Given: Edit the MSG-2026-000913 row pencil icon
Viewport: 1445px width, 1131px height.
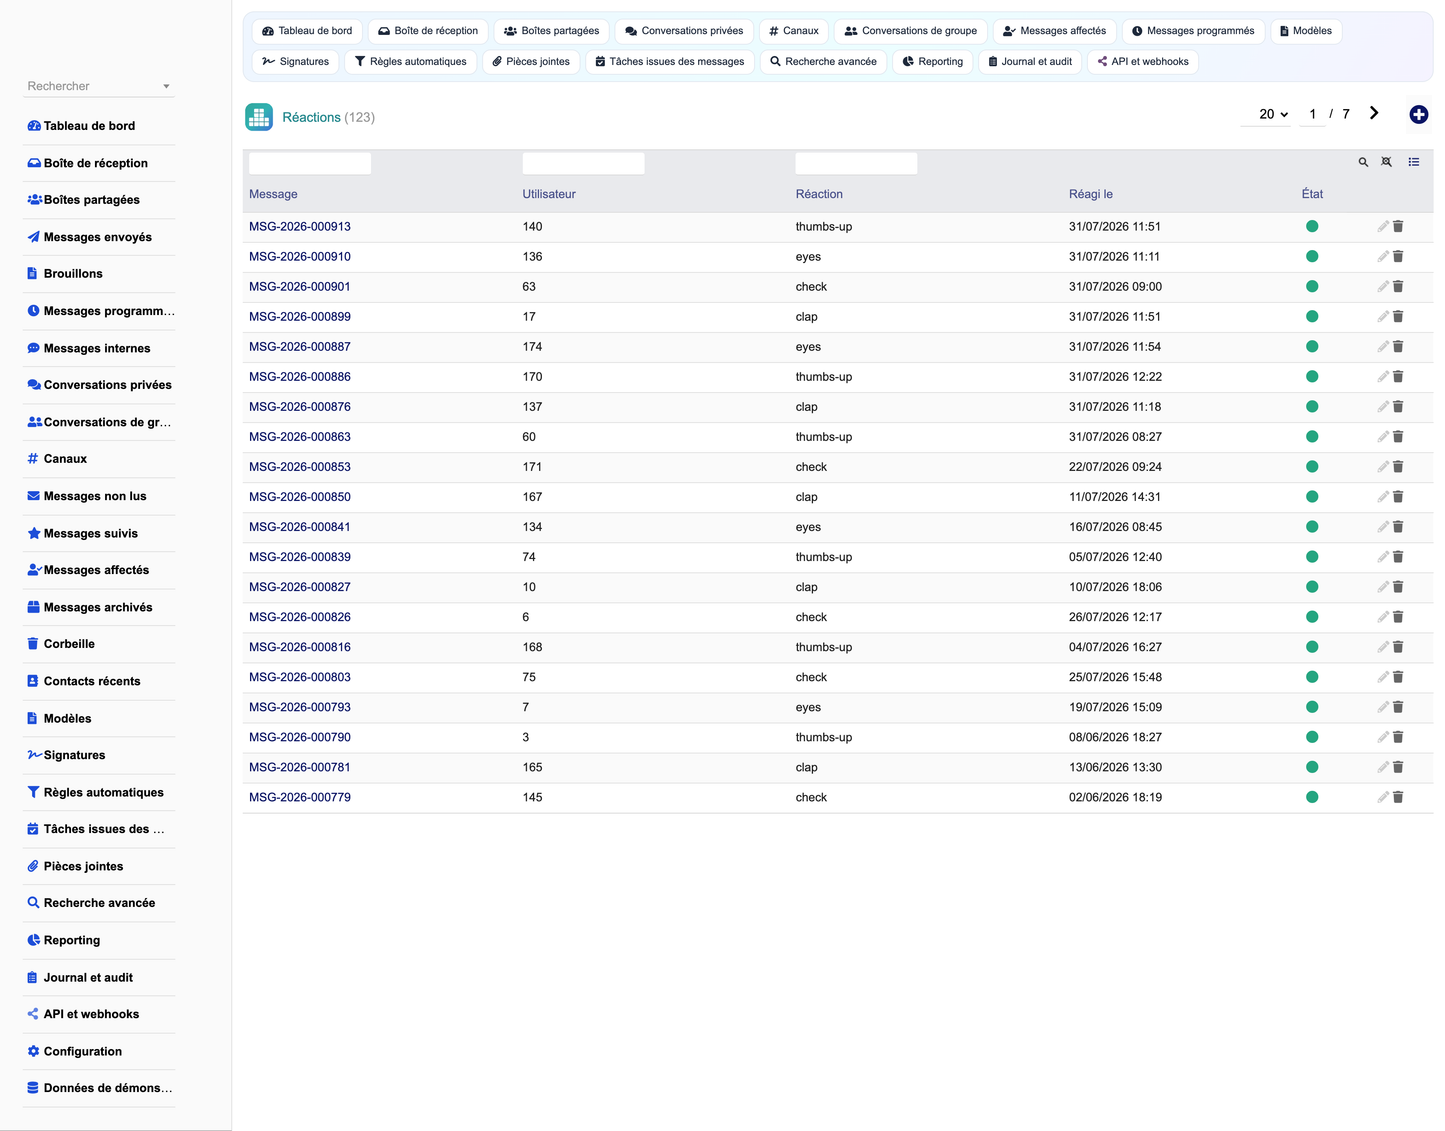Looking at the screenshot, I should pos(1383,227).
